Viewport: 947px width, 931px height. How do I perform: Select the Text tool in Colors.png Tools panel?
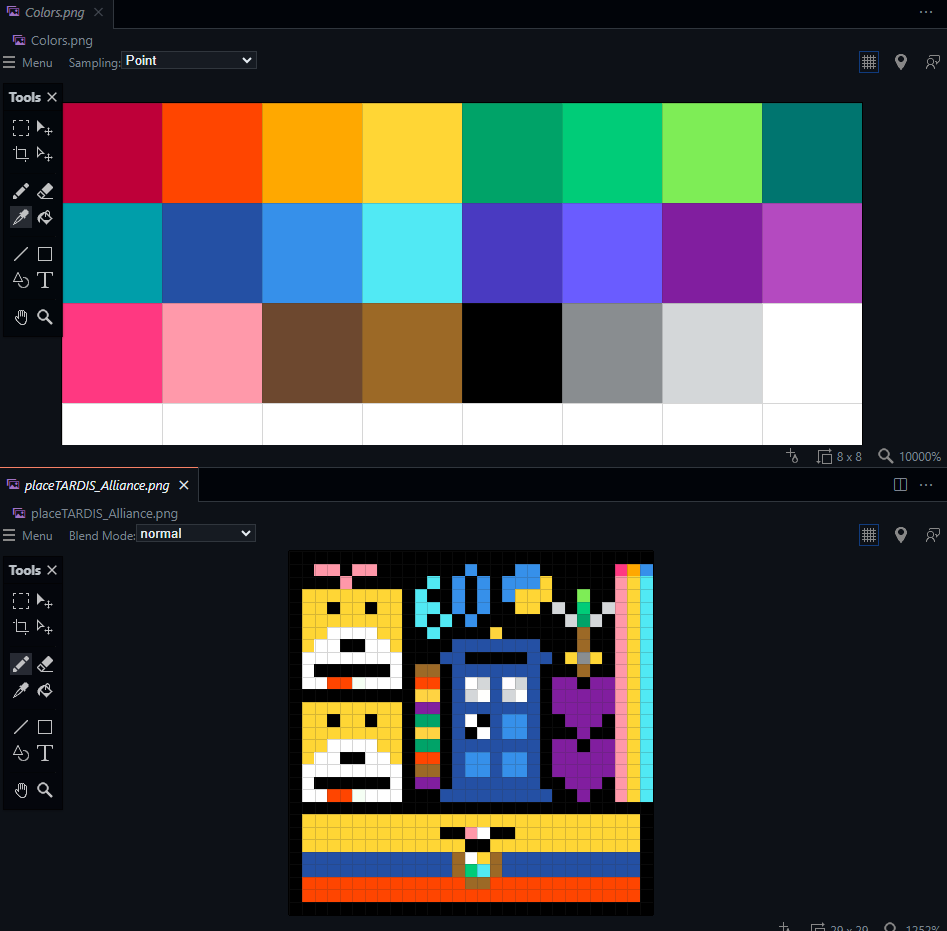click(45, 280)
